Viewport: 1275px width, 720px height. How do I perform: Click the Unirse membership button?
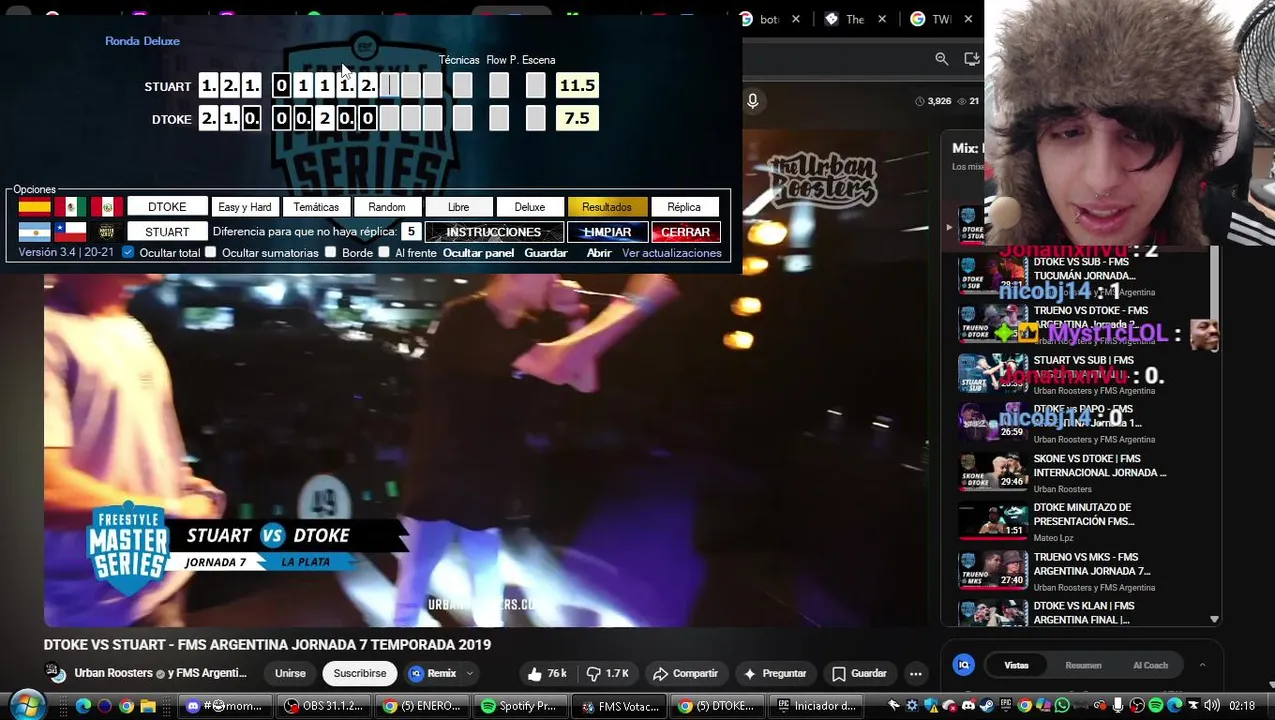290,674
